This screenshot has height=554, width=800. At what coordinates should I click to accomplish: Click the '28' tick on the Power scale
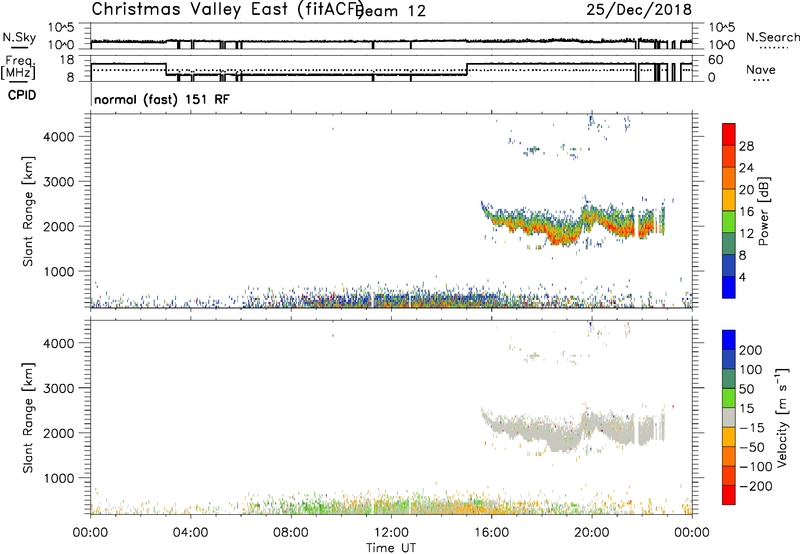[746, 146]
